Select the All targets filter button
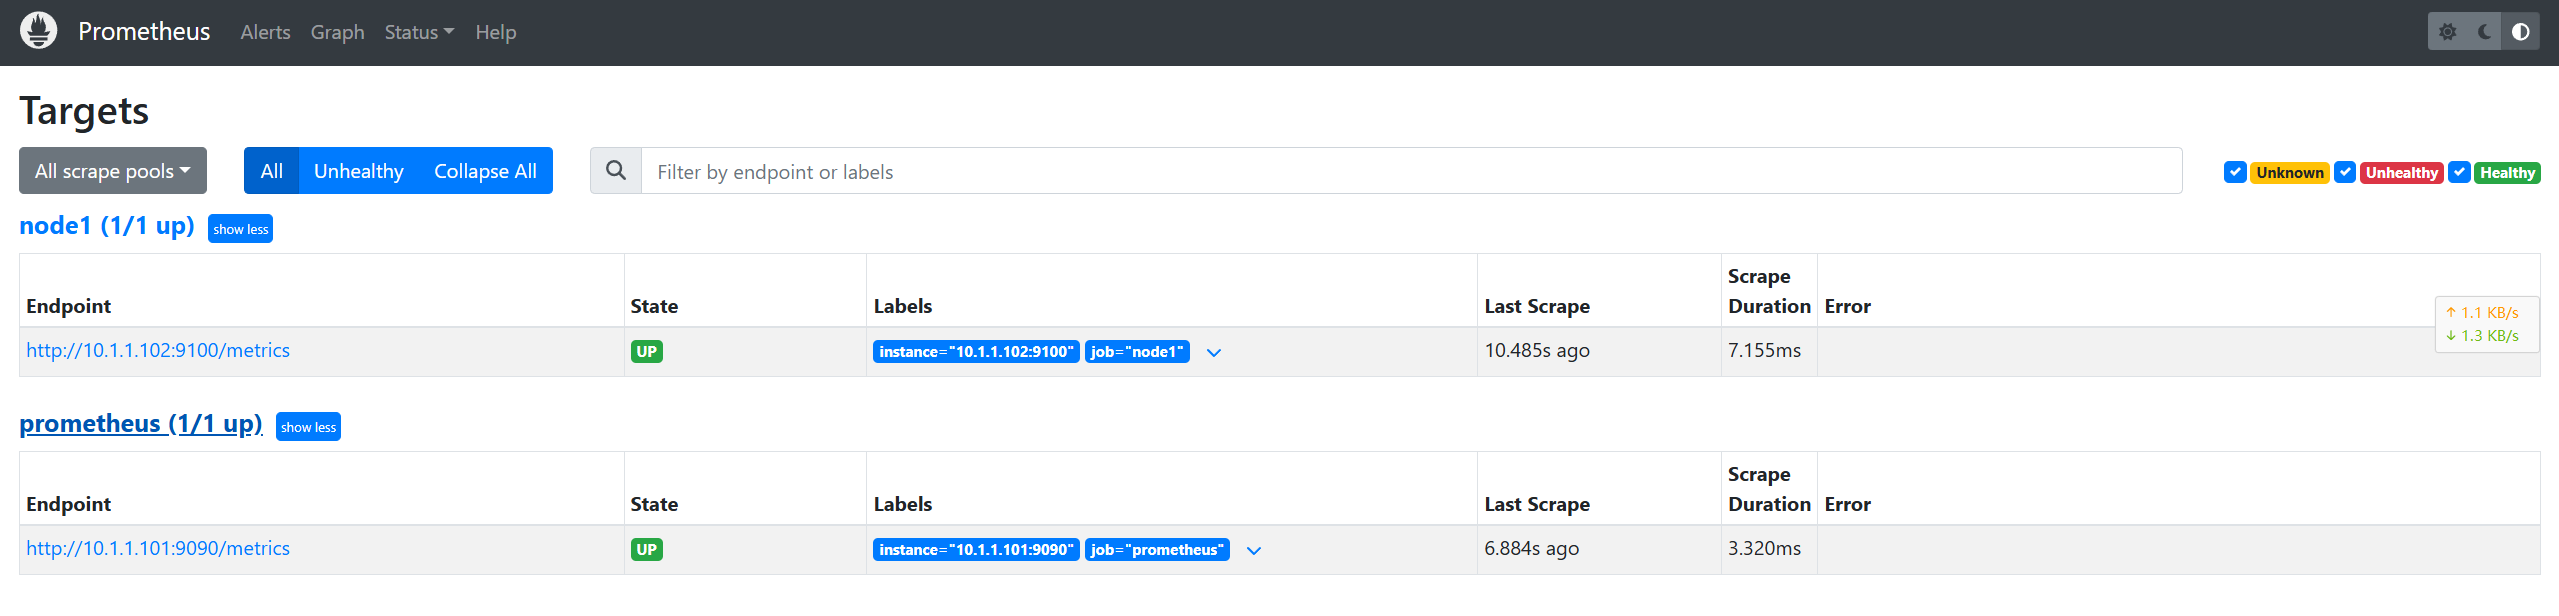Image resolution: width=2559 pixels, height=616 pixels. (271, 171)
